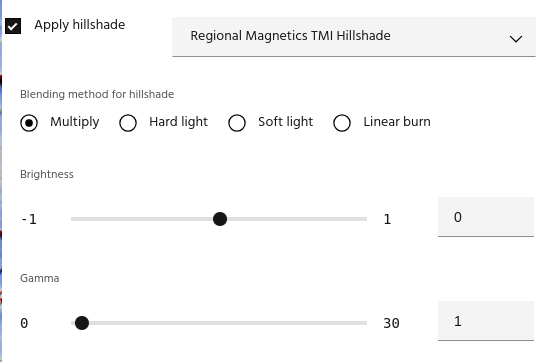Click the Brightness slider minimum label -1
The width and height of the screenshot is (551, 362).
coord(29,219)
